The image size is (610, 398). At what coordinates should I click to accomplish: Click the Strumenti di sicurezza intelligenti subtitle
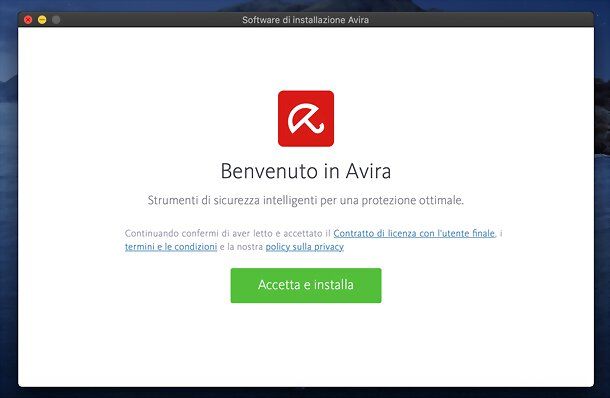(306, 200)
